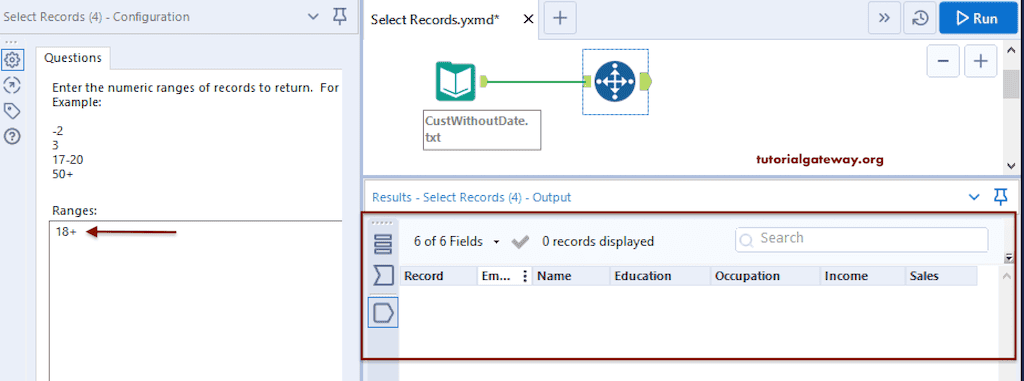1024x381 pixels.
Task: Open the Configuration window dropdown arrow
Action: pos(313,17)
